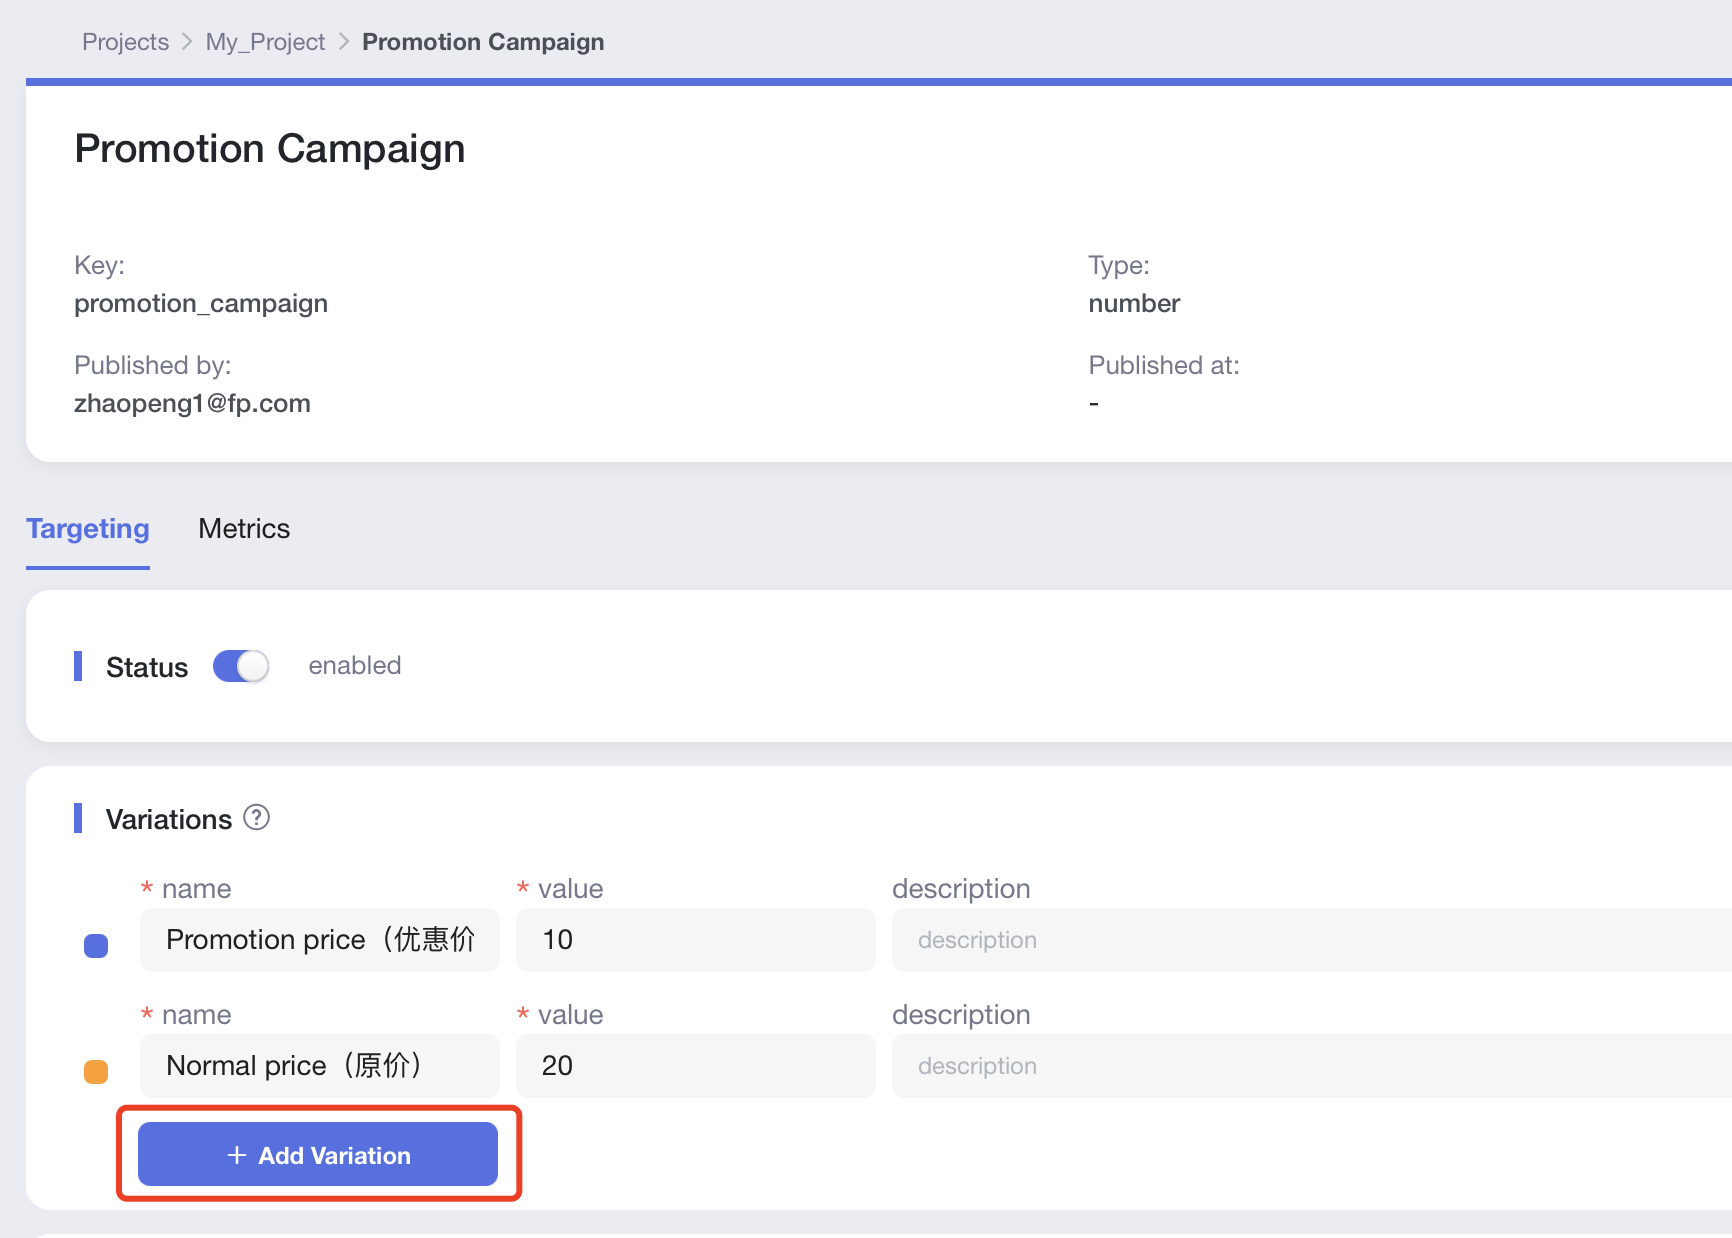
Task: Focus the Normal price name field
Action: coord(319,1066)
